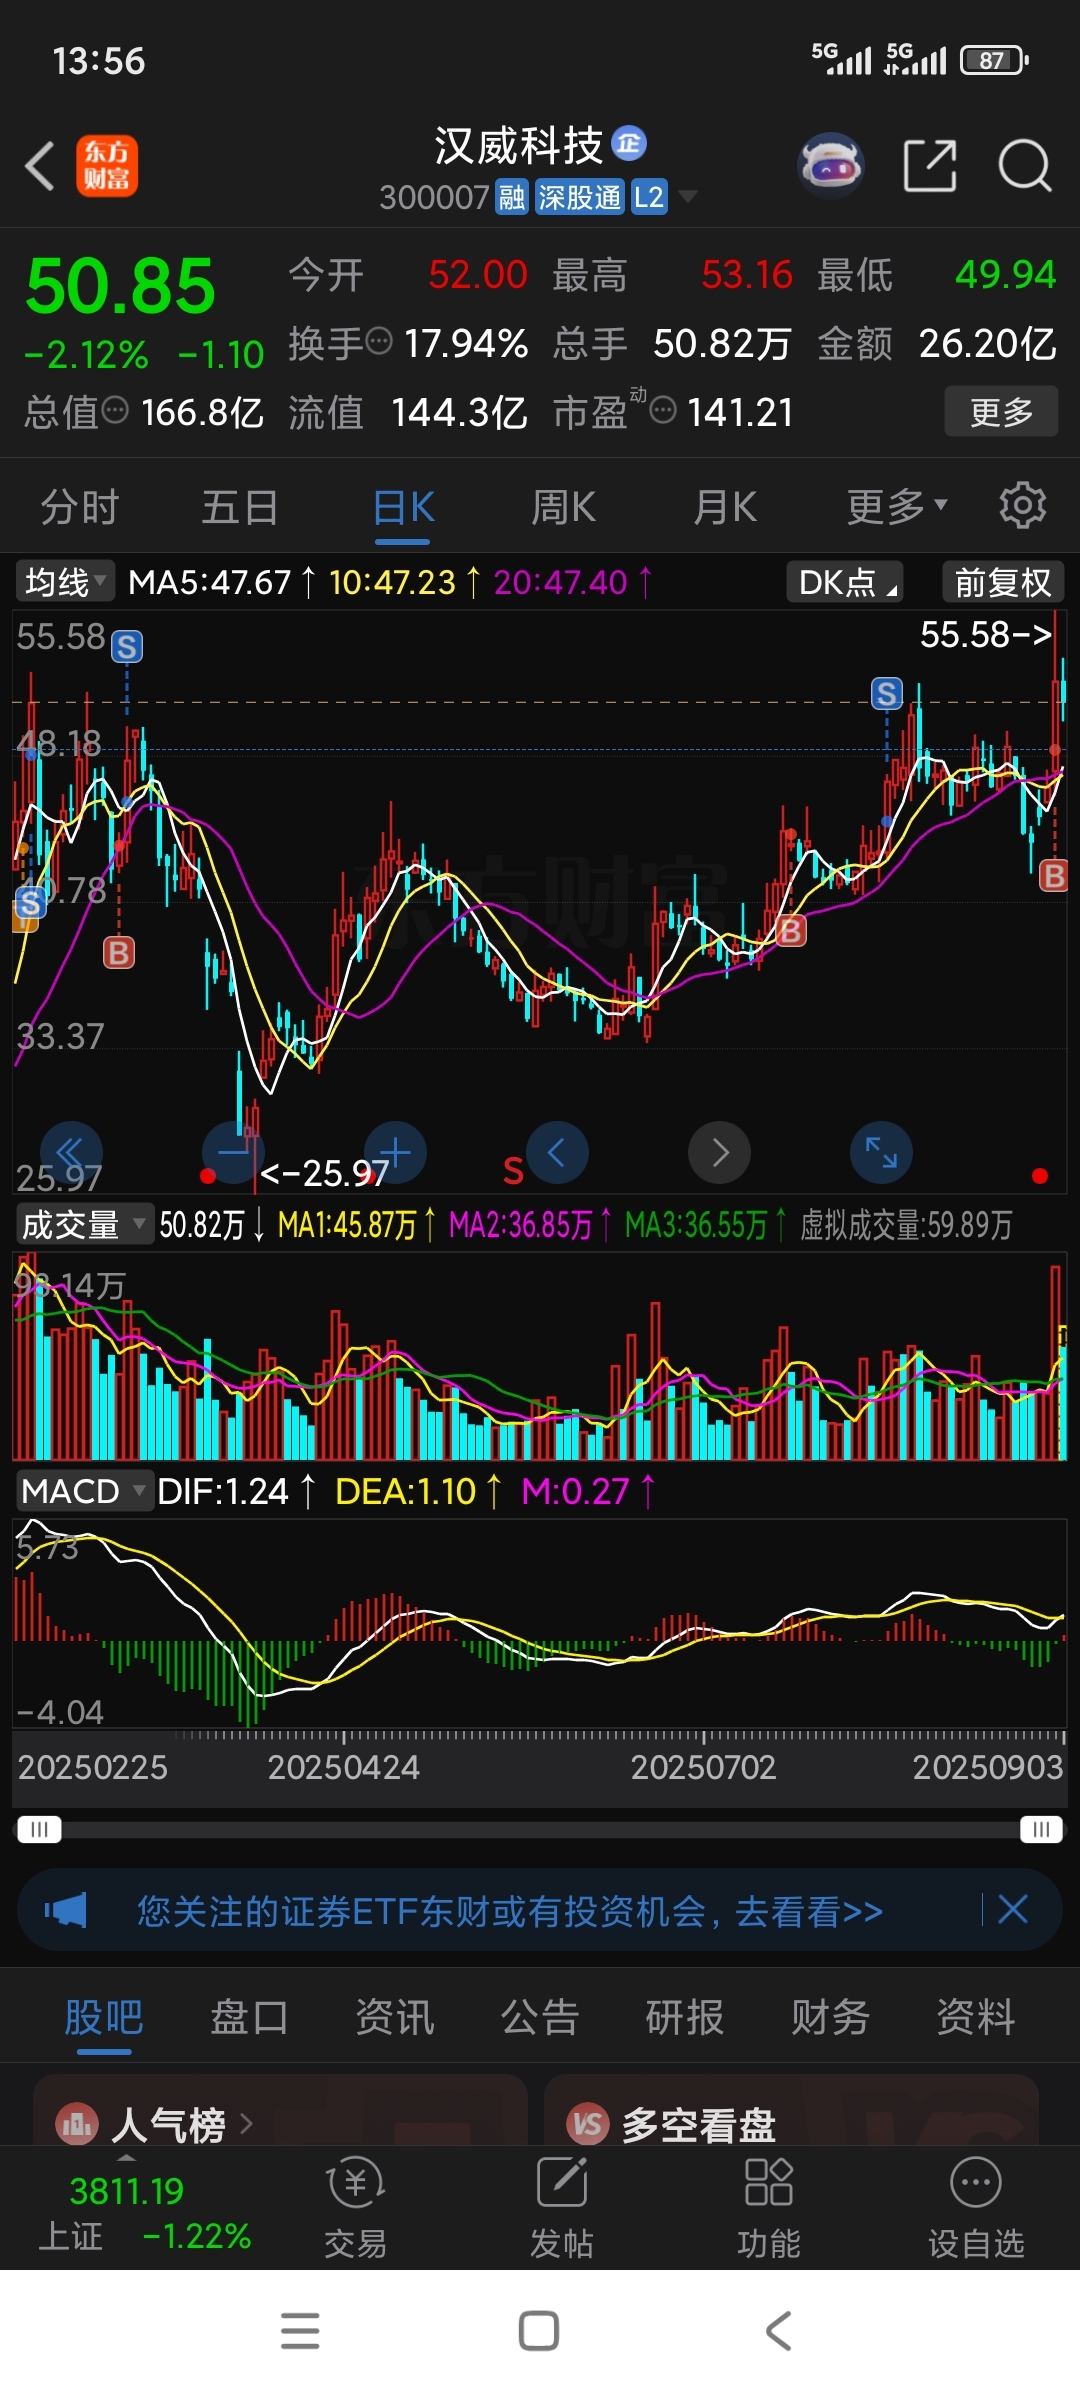The image size is (1080, 2400).
Task: Open the 股吧 tab
Action: click(104, 2017)
